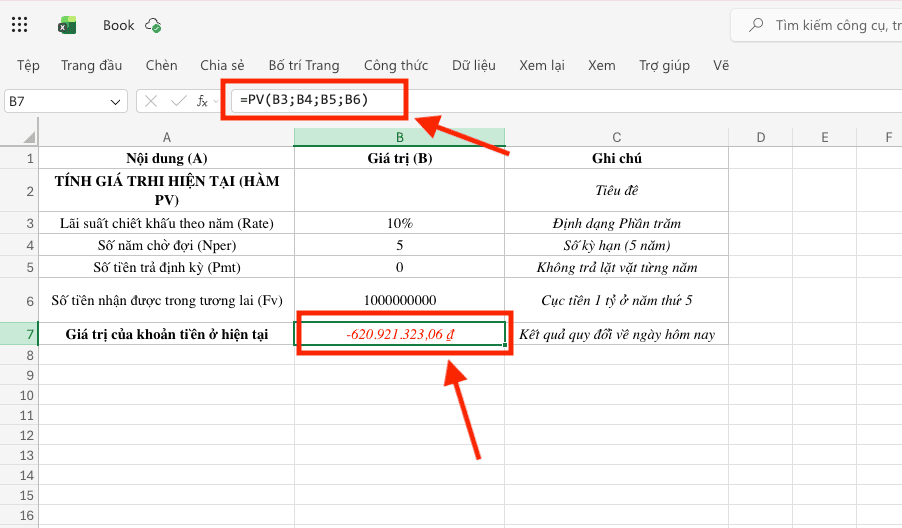Image resolution: width=902 pixels, height=528 pixels.
Task: Open the Dữ liệu tab
Action: point(473,66)
